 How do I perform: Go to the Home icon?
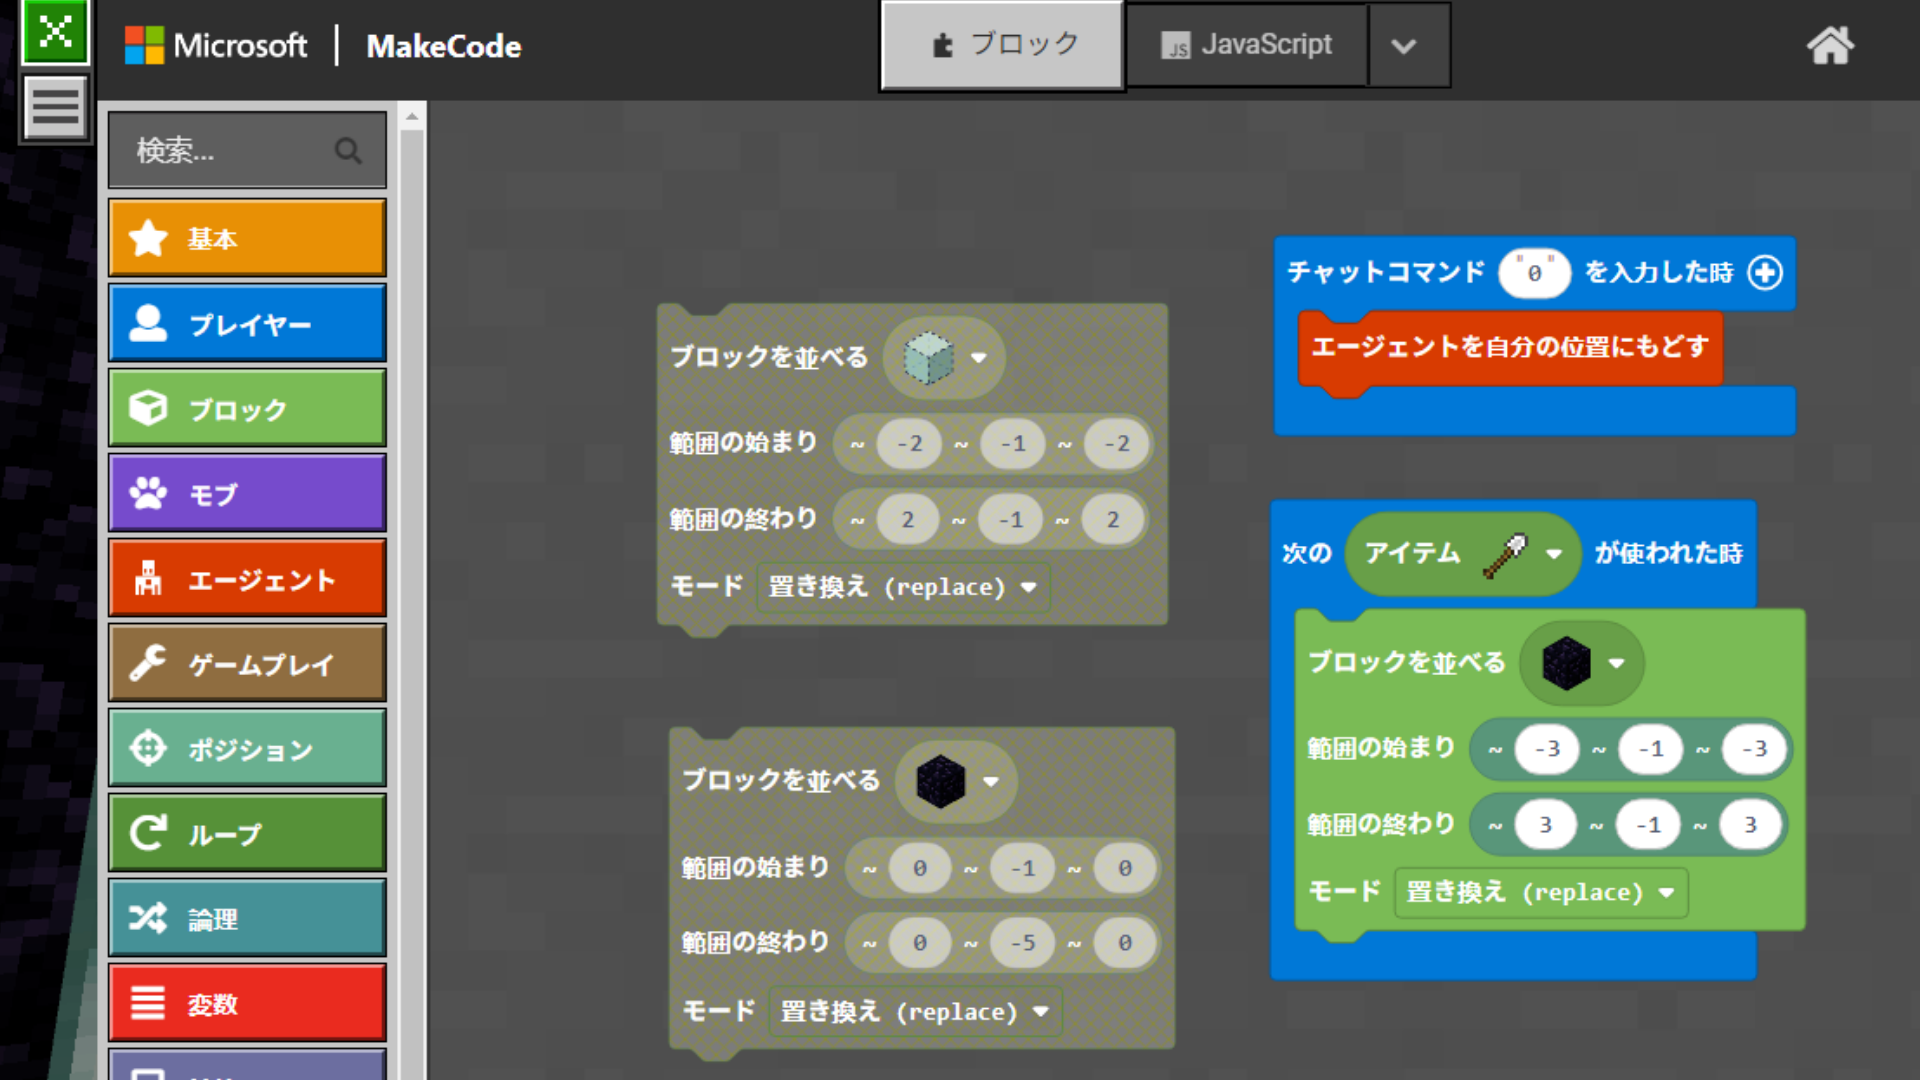(1830, 46)
